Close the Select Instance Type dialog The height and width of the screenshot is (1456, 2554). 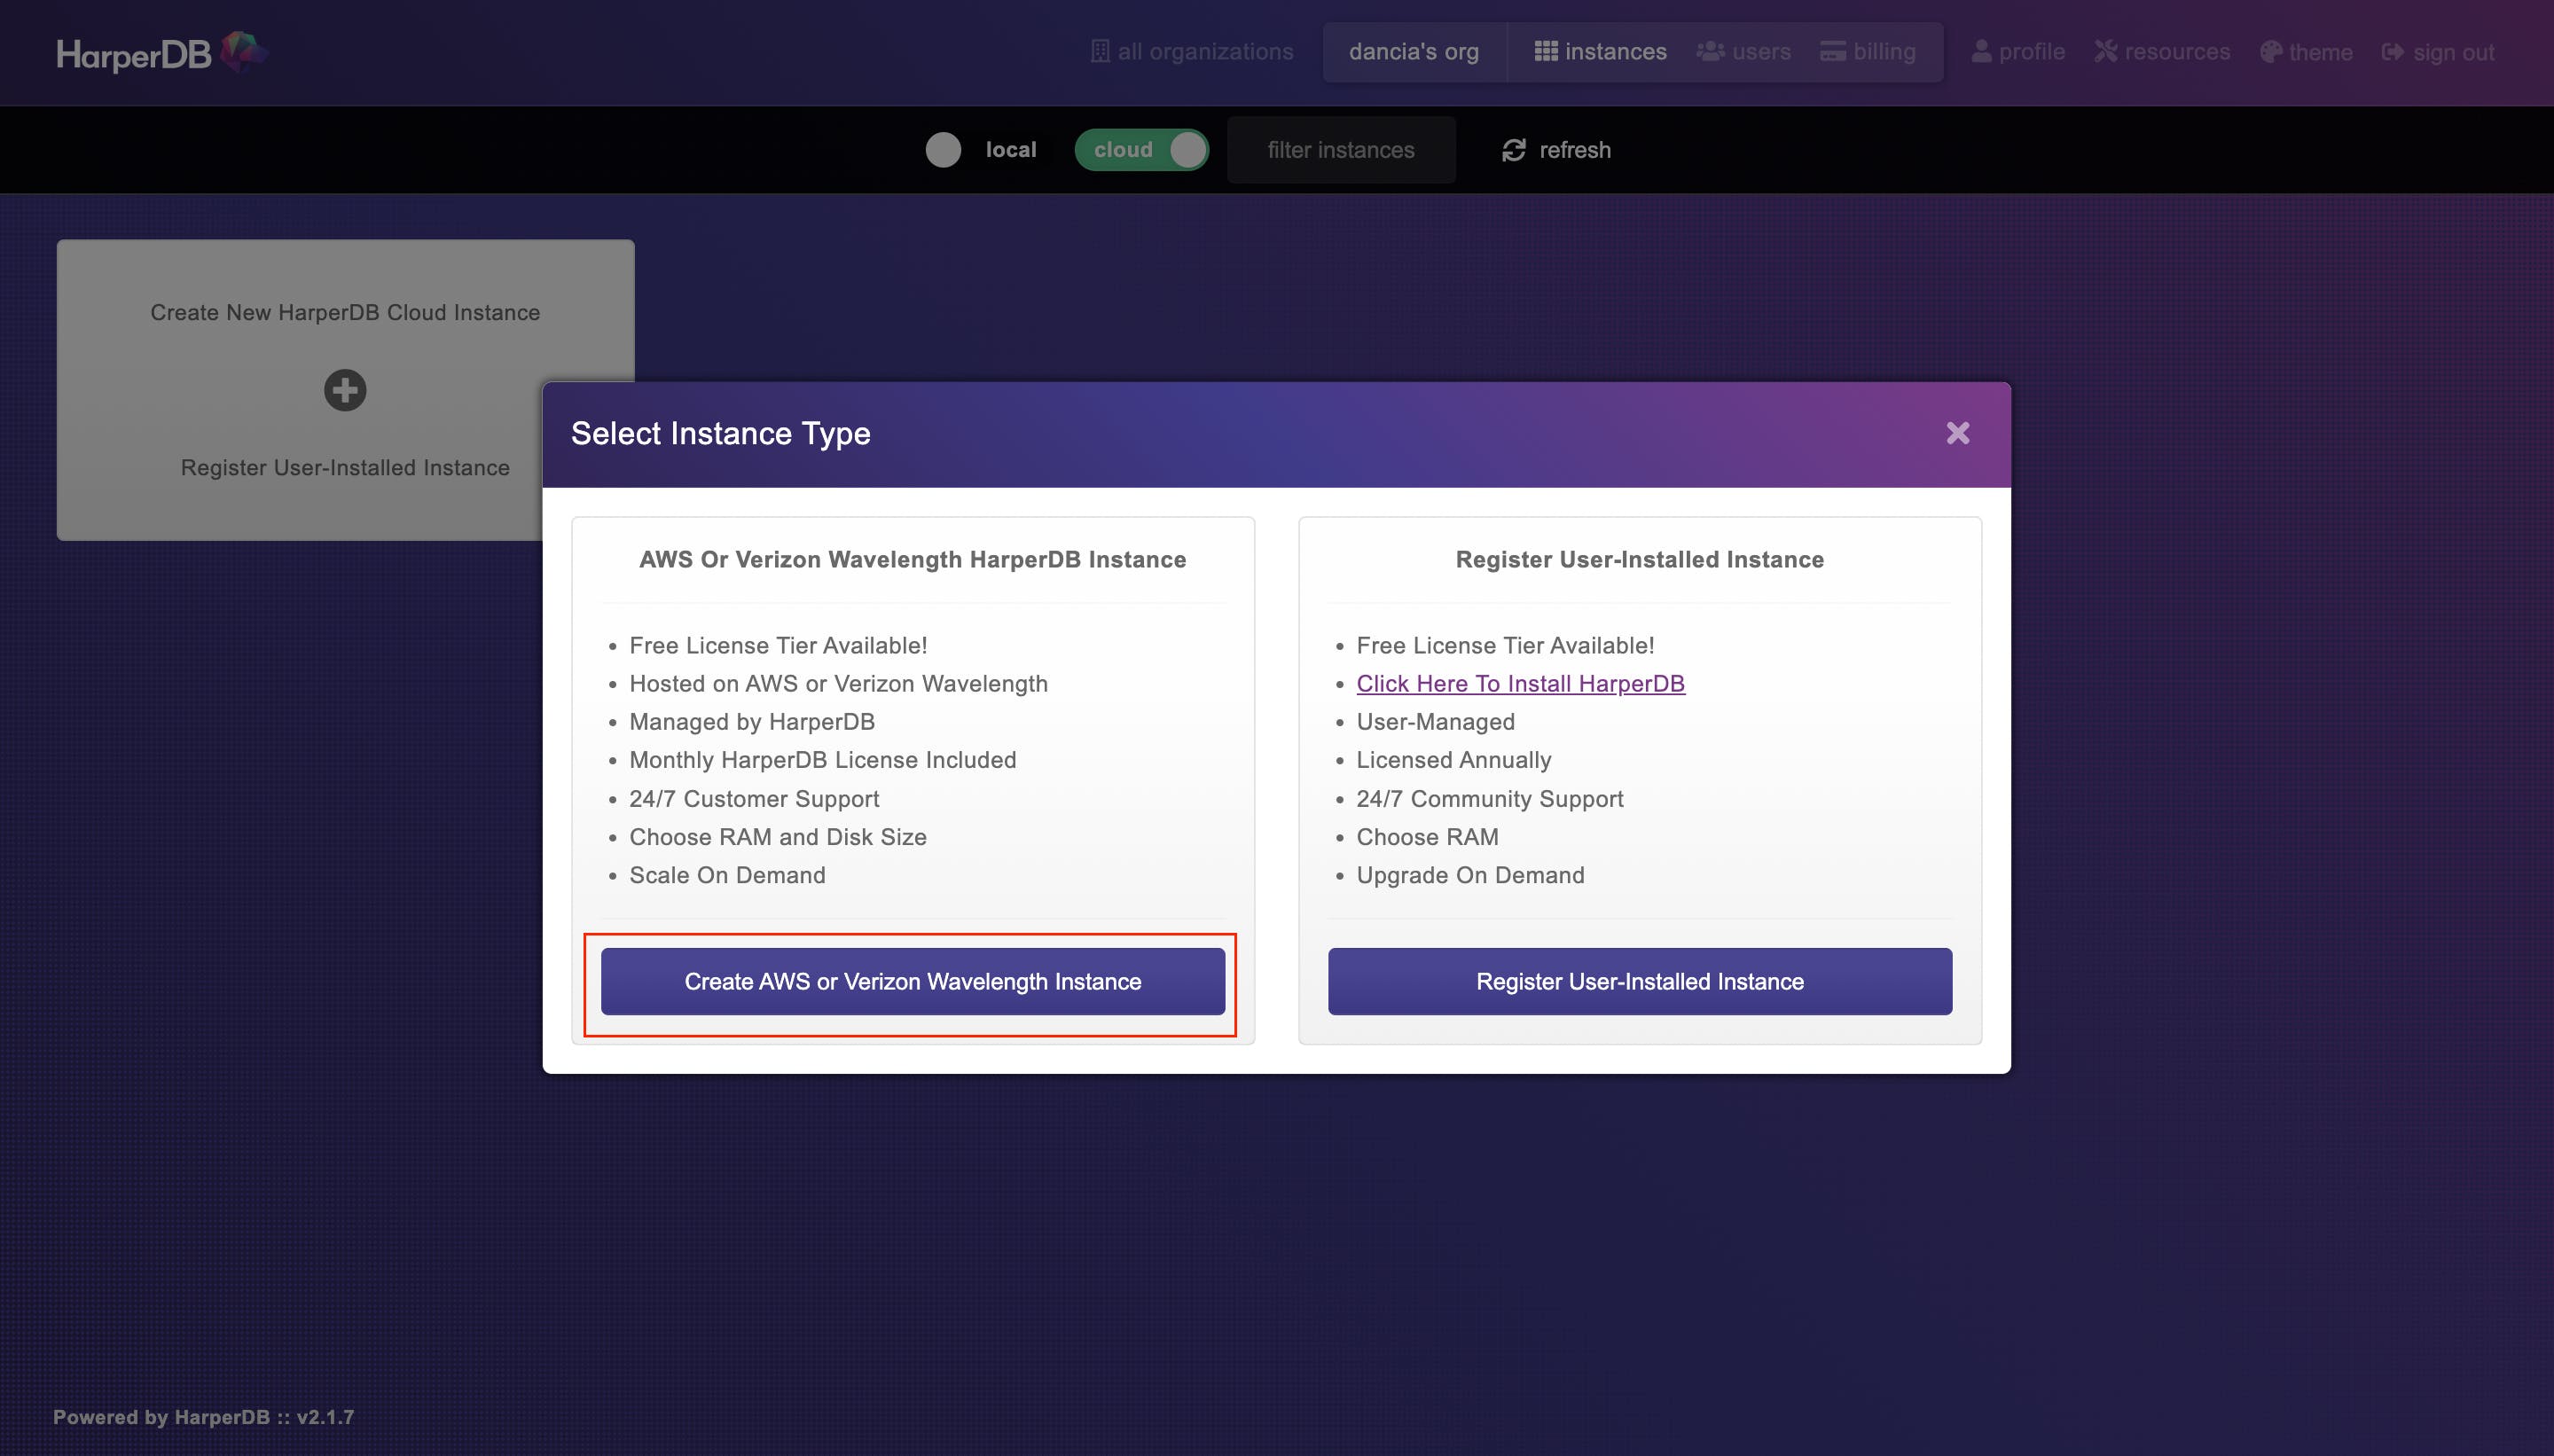tap(1957, 433)
